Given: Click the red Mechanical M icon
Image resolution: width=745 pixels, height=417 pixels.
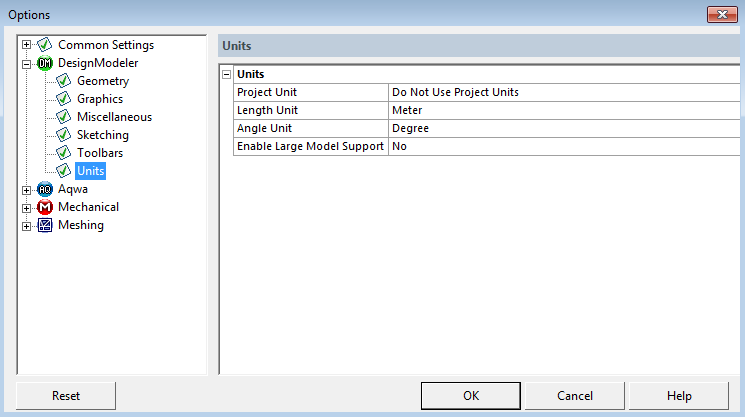Looking at the screenshot, I should pos(45,207).
